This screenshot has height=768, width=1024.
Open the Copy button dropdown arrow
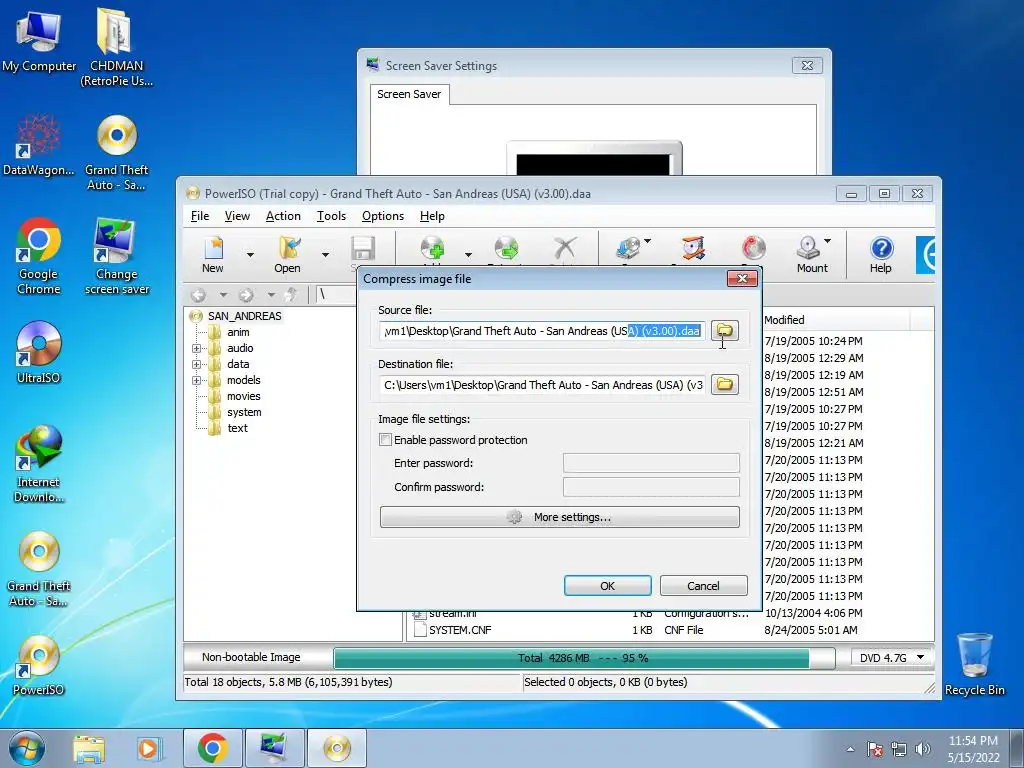(647, 241)
